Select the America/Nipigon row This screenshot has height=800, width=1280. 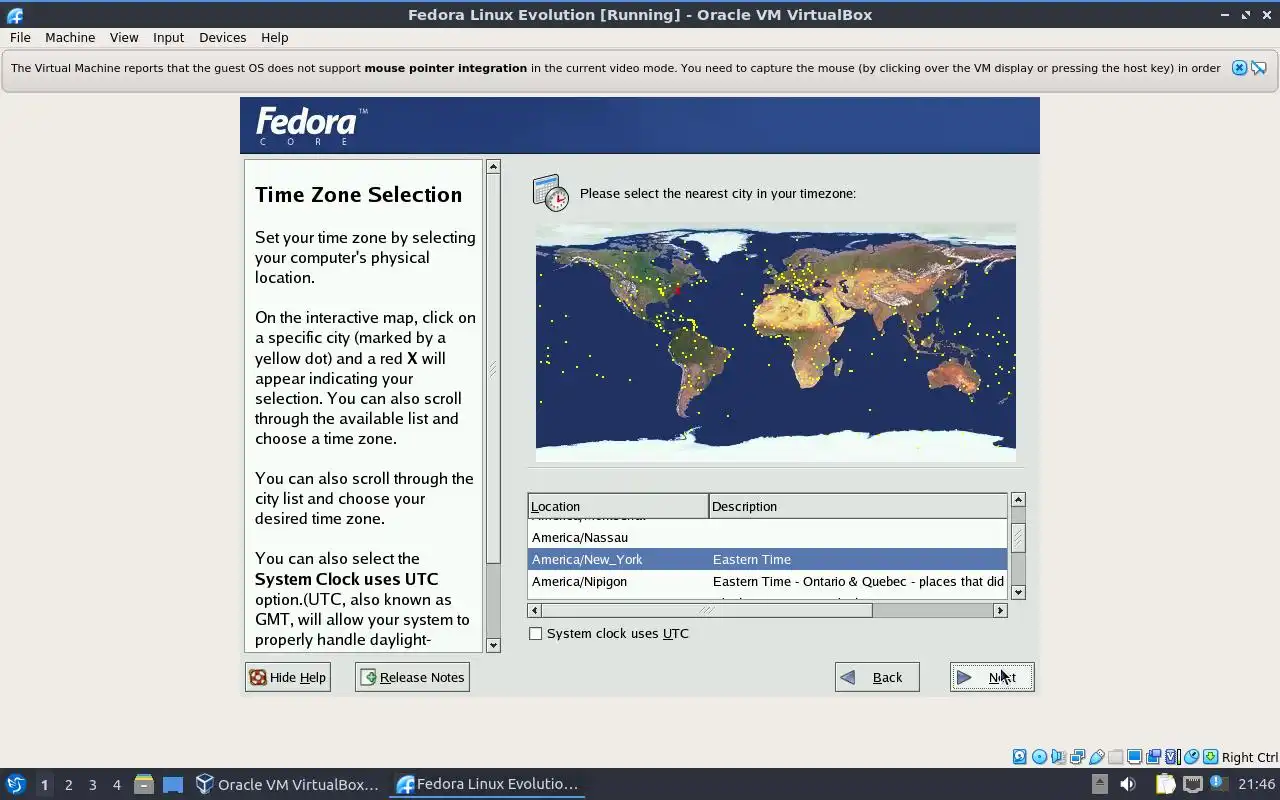(x=767, y=581)
